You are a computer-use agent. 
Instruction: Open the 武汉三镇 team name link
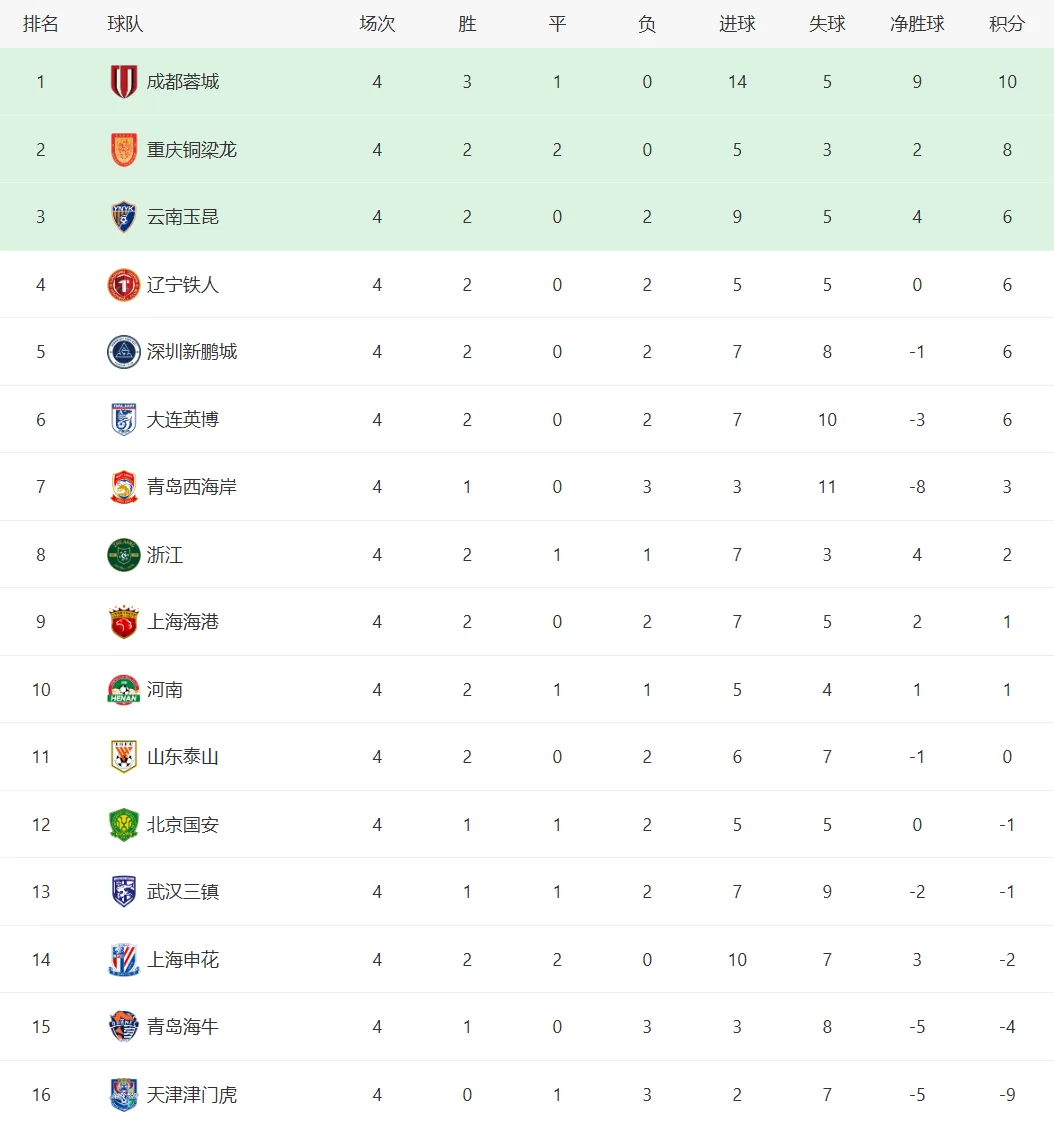pos(183,892)
